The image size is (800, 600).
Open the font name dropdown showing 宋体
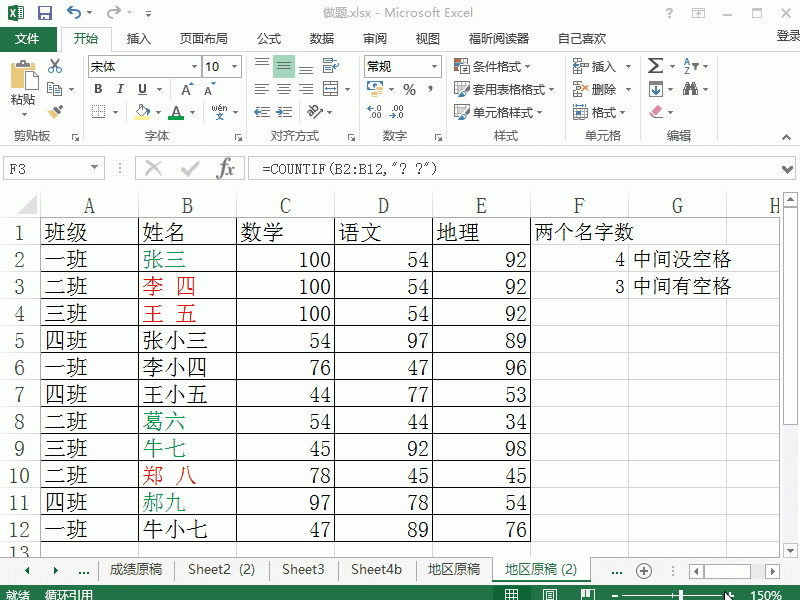pos(140,65)
